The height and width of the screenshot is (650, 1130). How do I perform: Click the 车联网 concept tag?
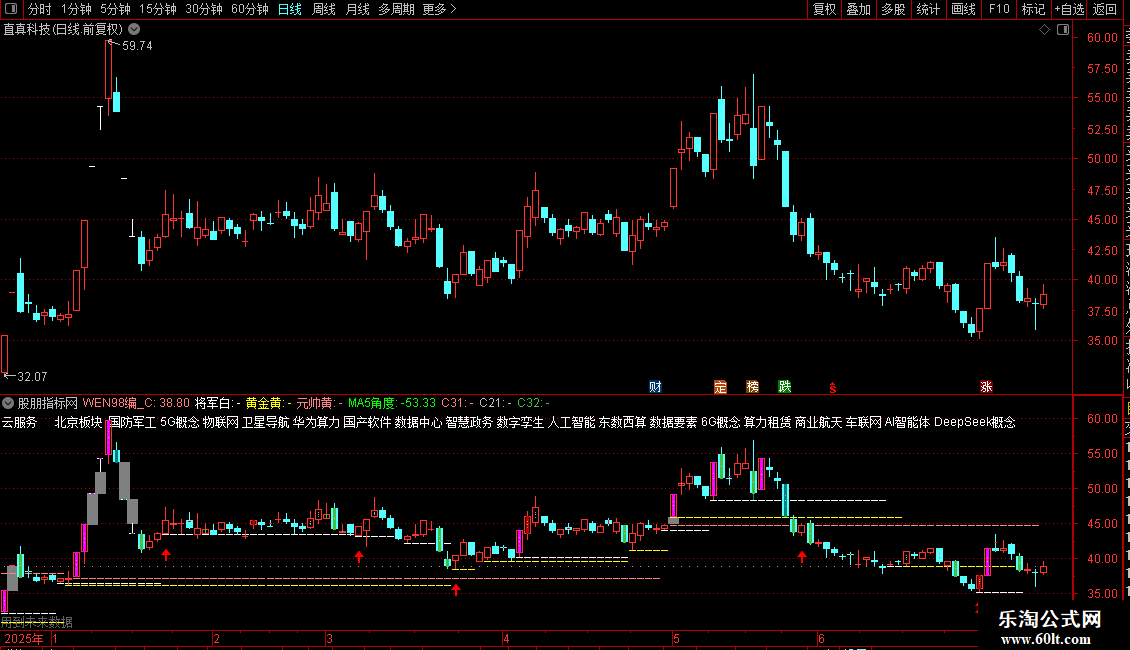coord(863,422)
